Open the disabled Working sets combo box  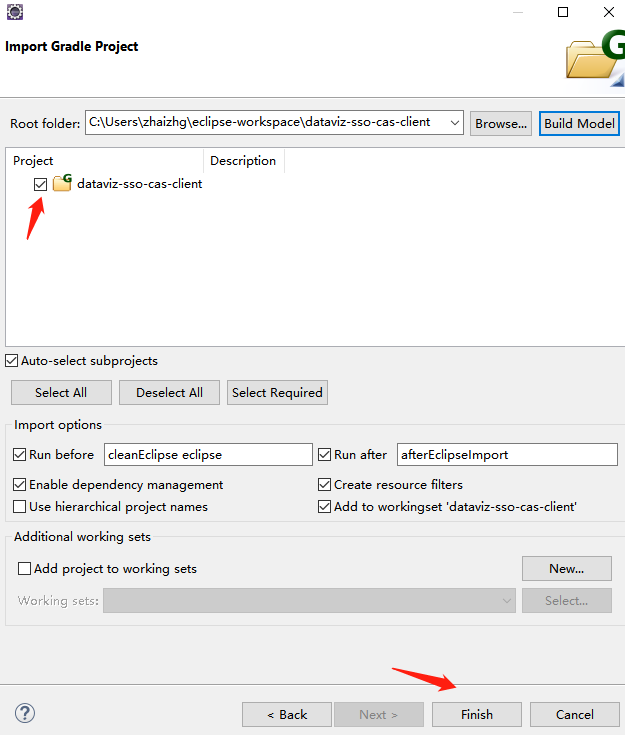click(x=309, y=600)
